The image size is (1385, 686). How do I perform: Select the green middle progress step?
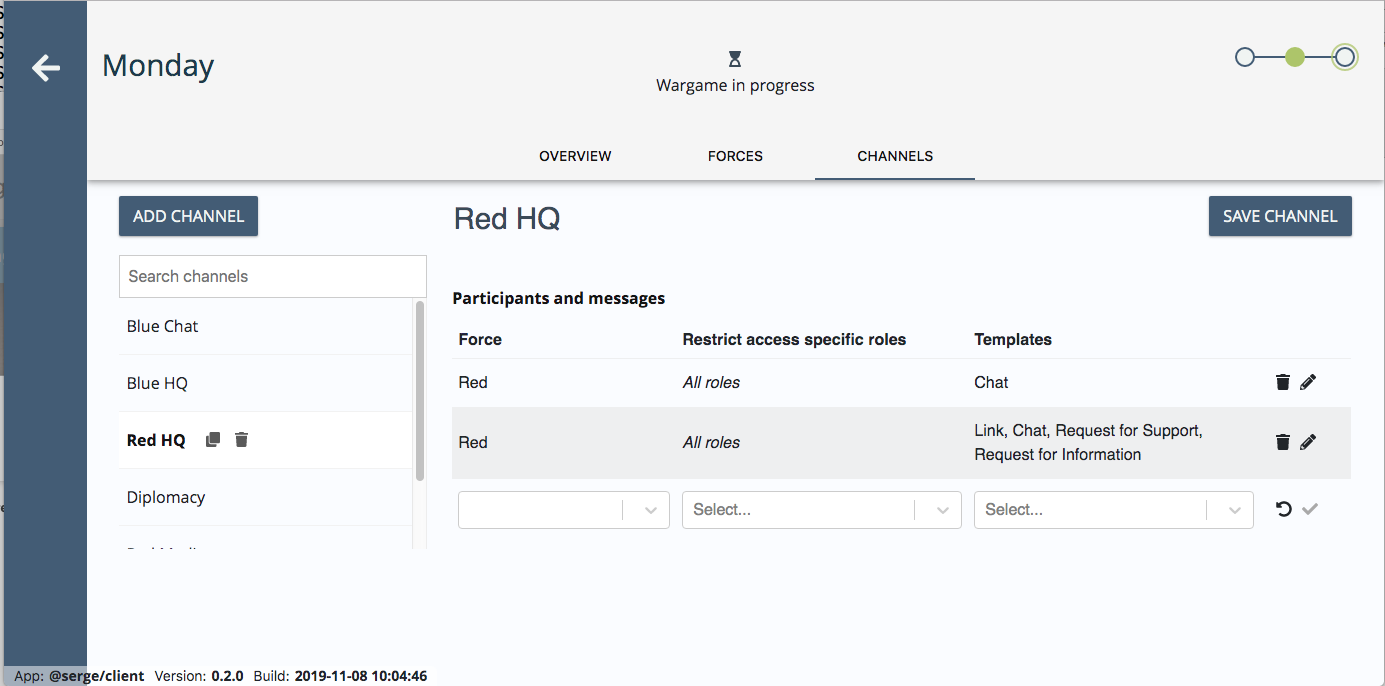point(1295,57)
